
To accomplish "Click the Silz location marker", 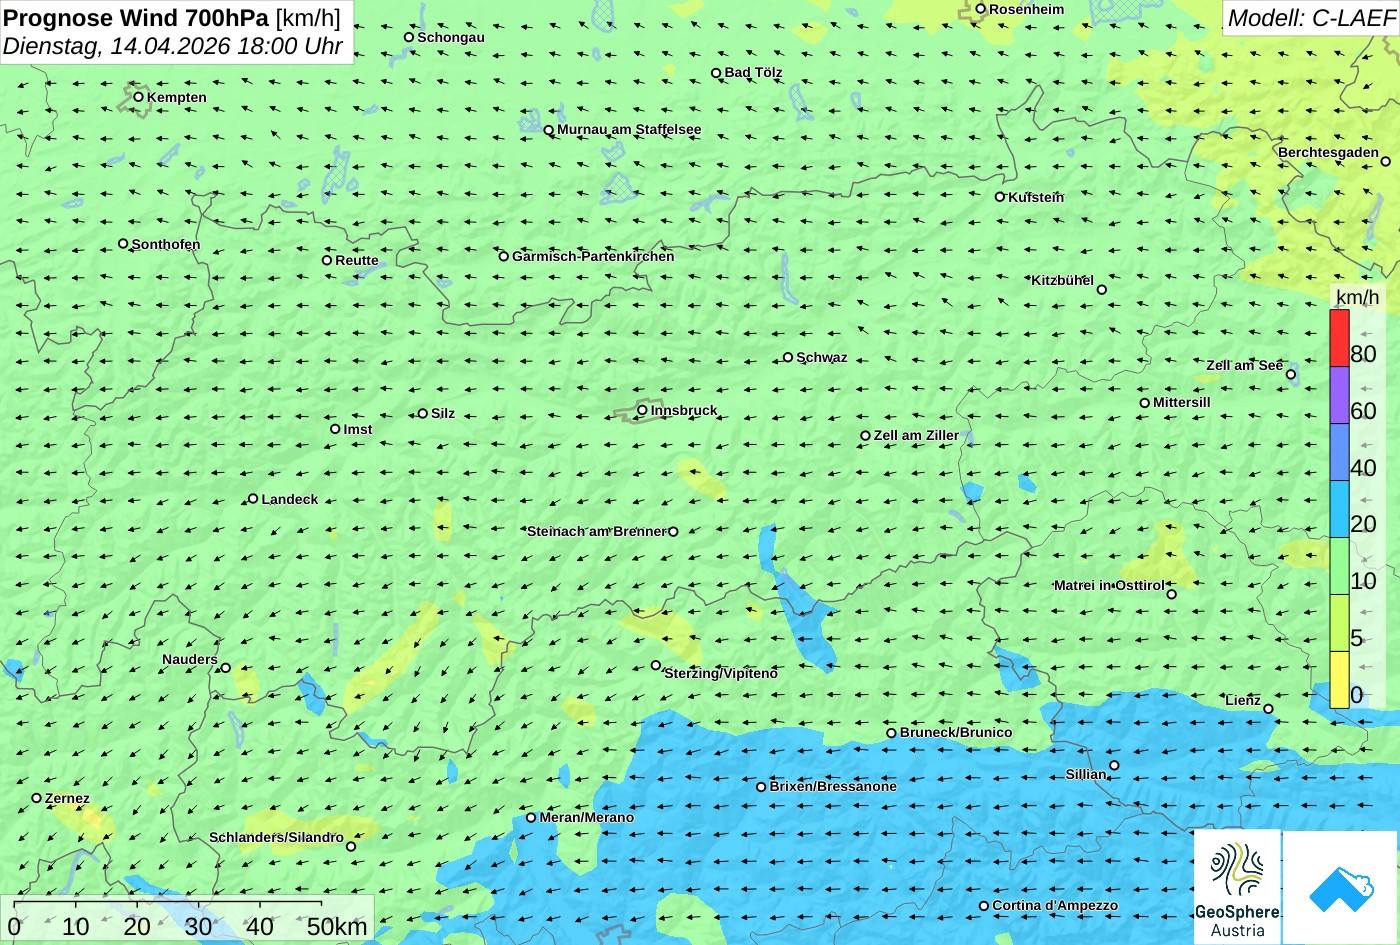I will click(423, 413).
